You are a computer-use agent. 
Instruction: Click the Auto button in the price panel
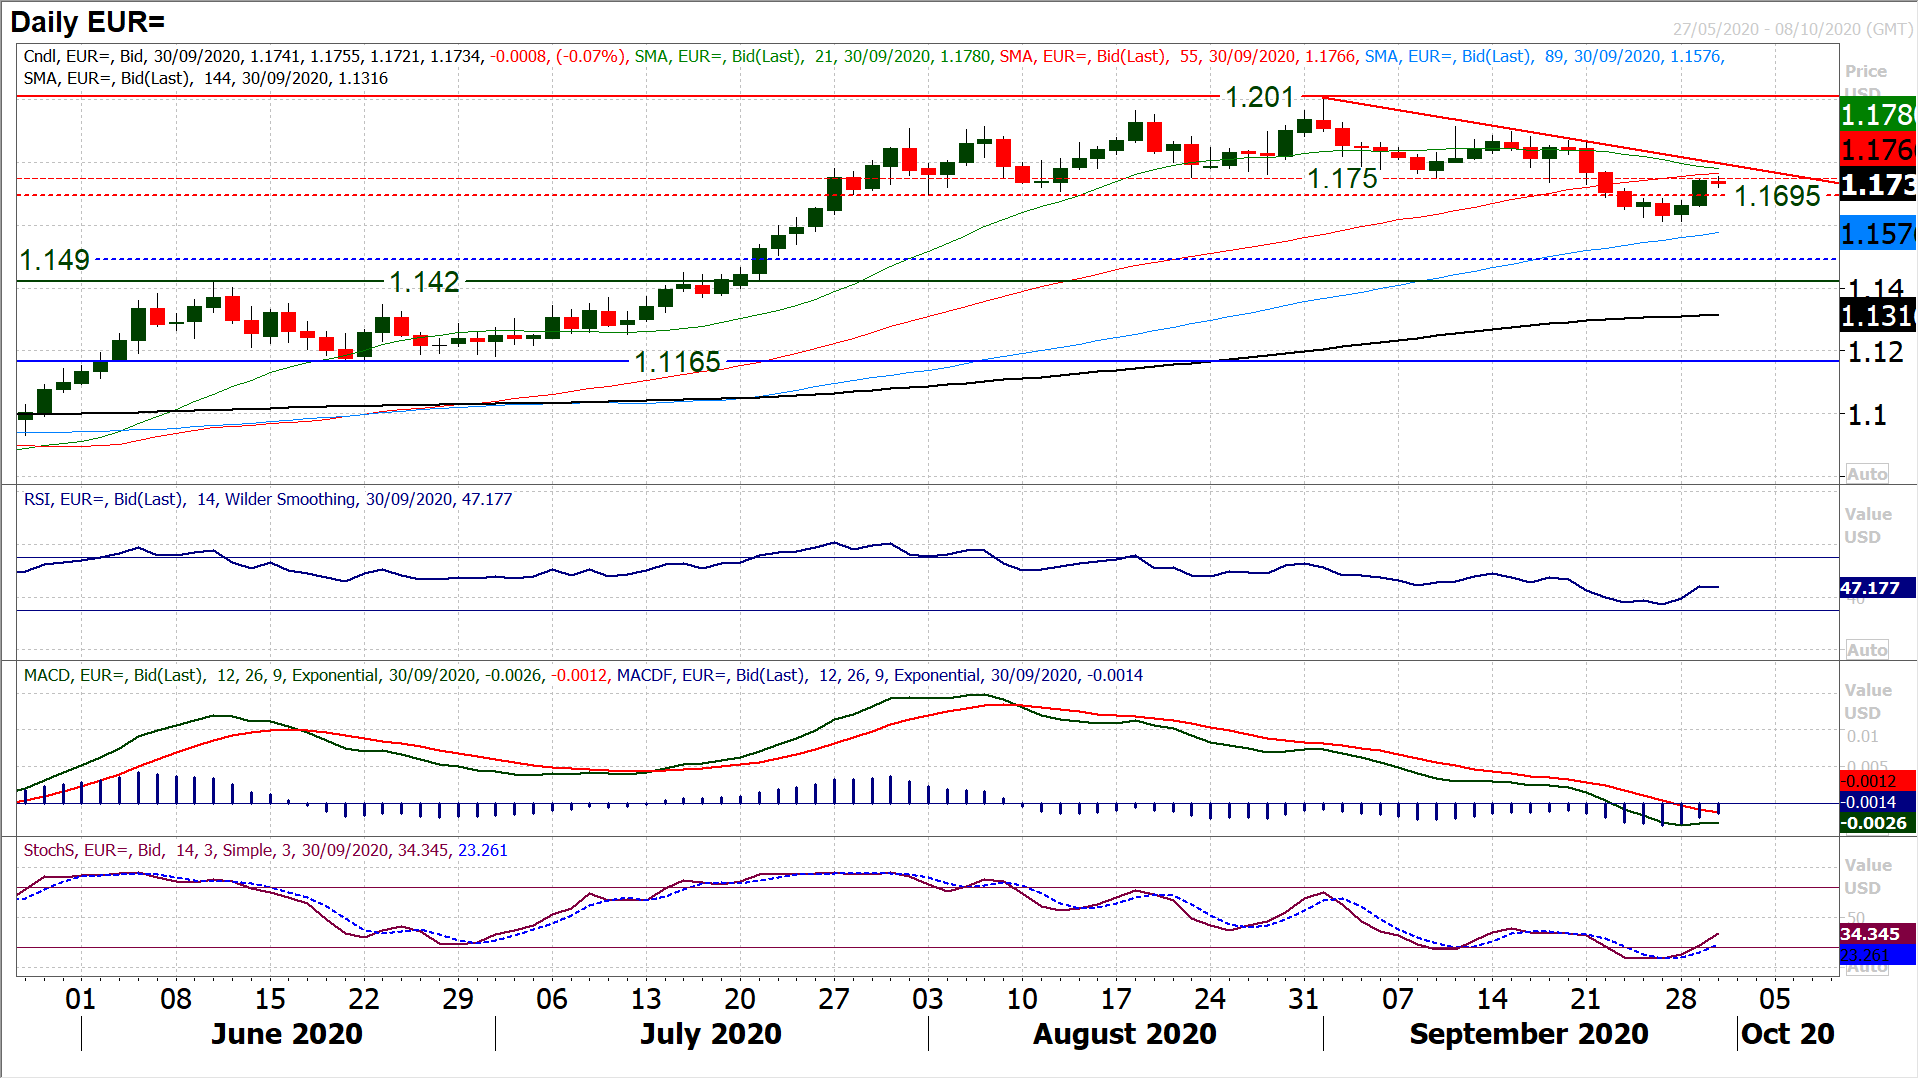click(1866, 474)
